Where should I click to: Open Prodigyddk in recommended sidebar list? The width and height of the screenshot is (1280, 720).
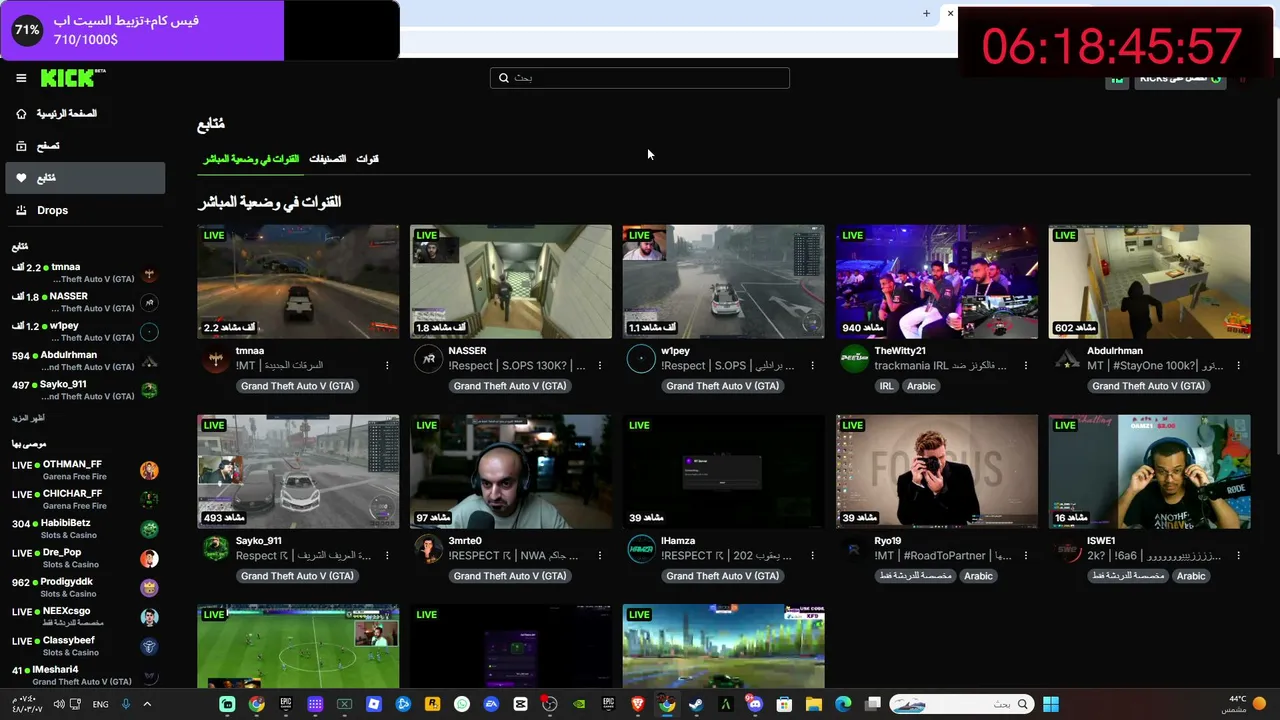pos(85,588)
